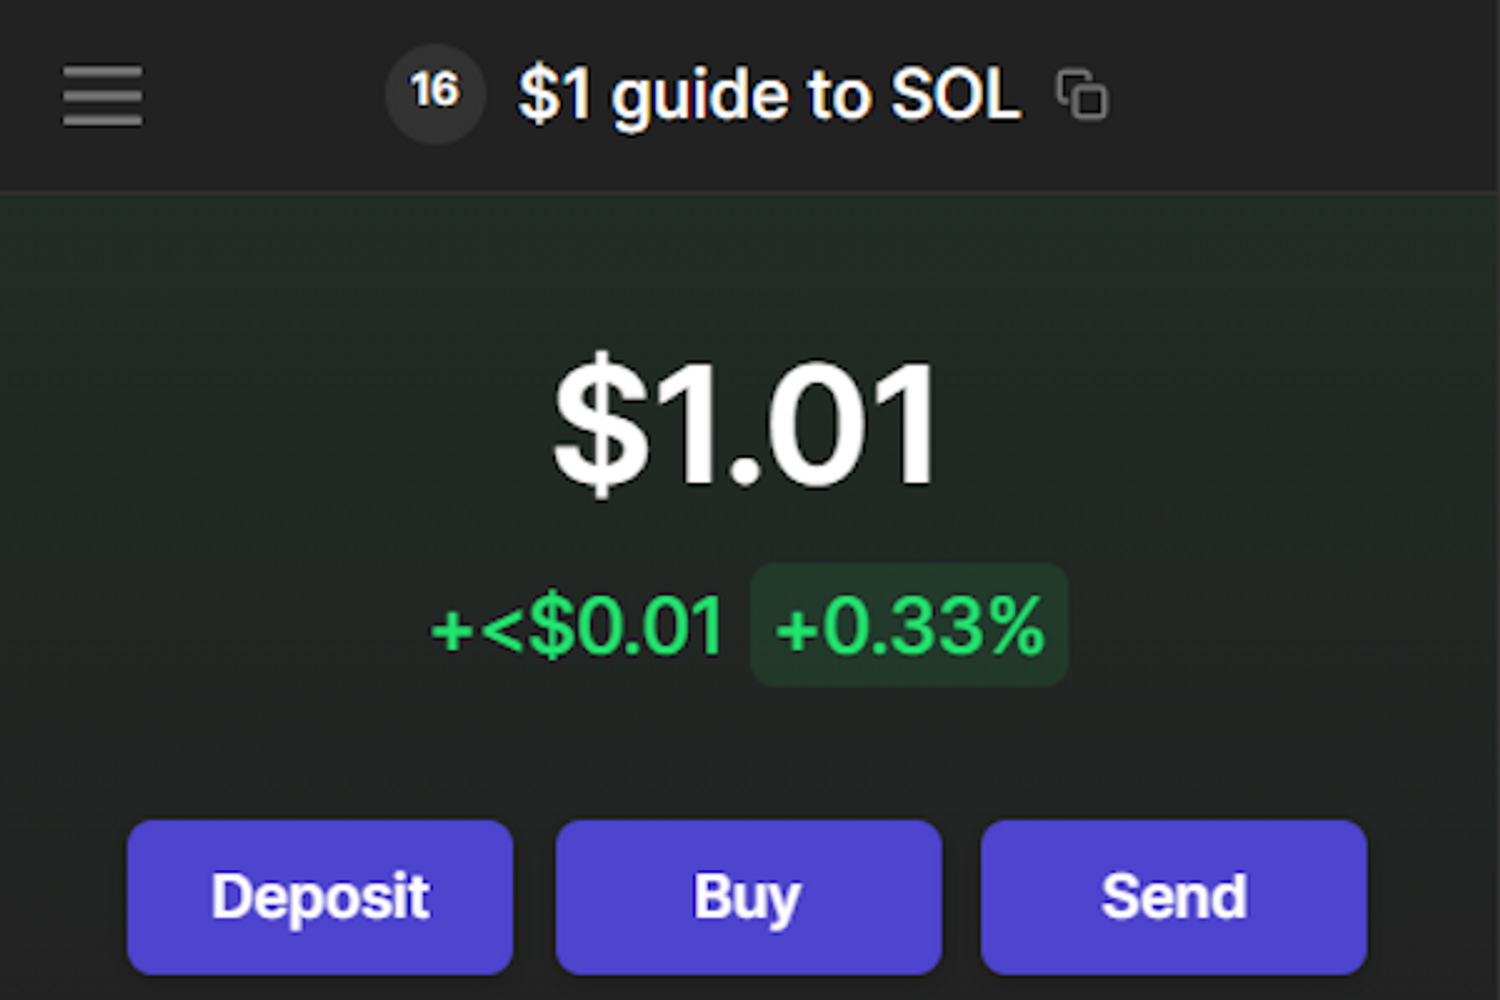The image size is (1500, 1000).
Task: Click the +0.33% percentage change badge
Action: pyautogui.click(x=909, y=626)
